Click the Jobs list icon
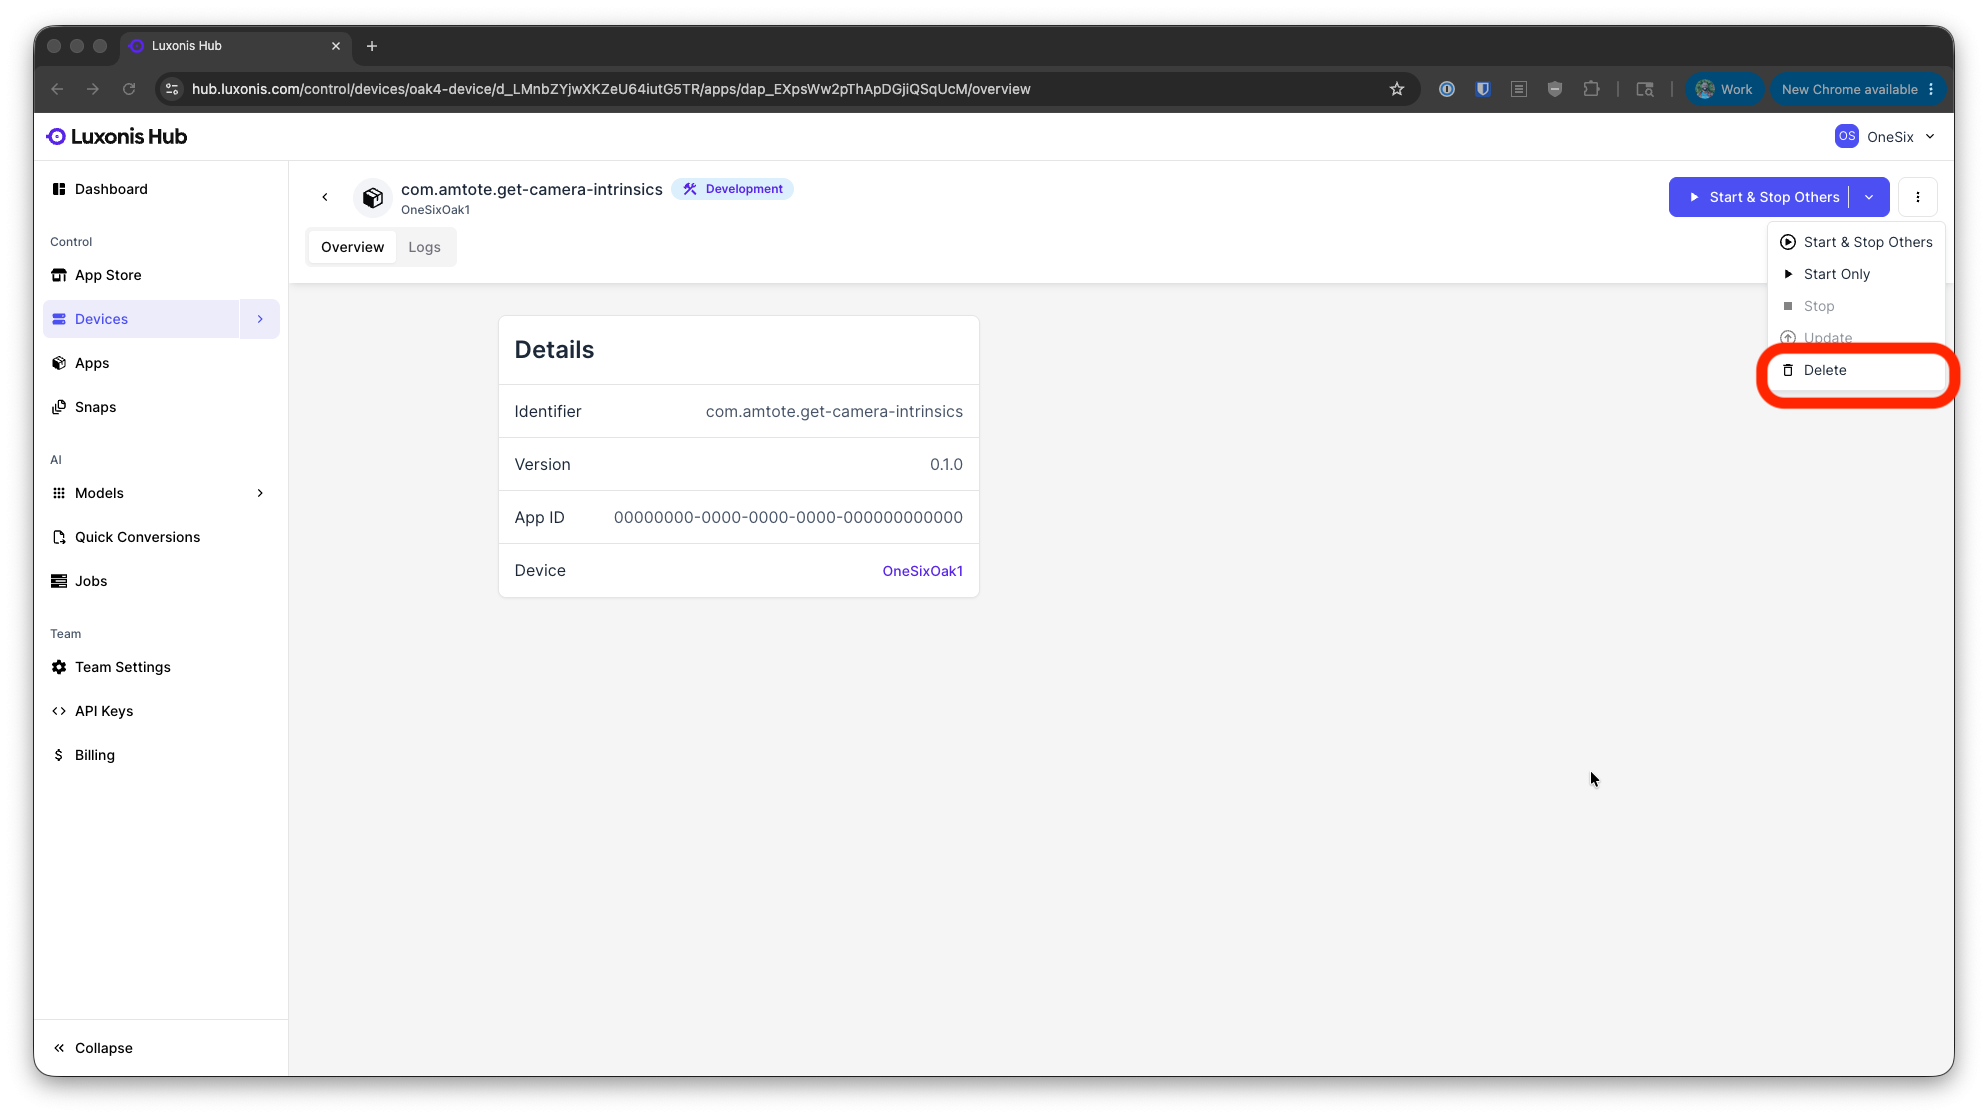 click(x=59, y=581)
